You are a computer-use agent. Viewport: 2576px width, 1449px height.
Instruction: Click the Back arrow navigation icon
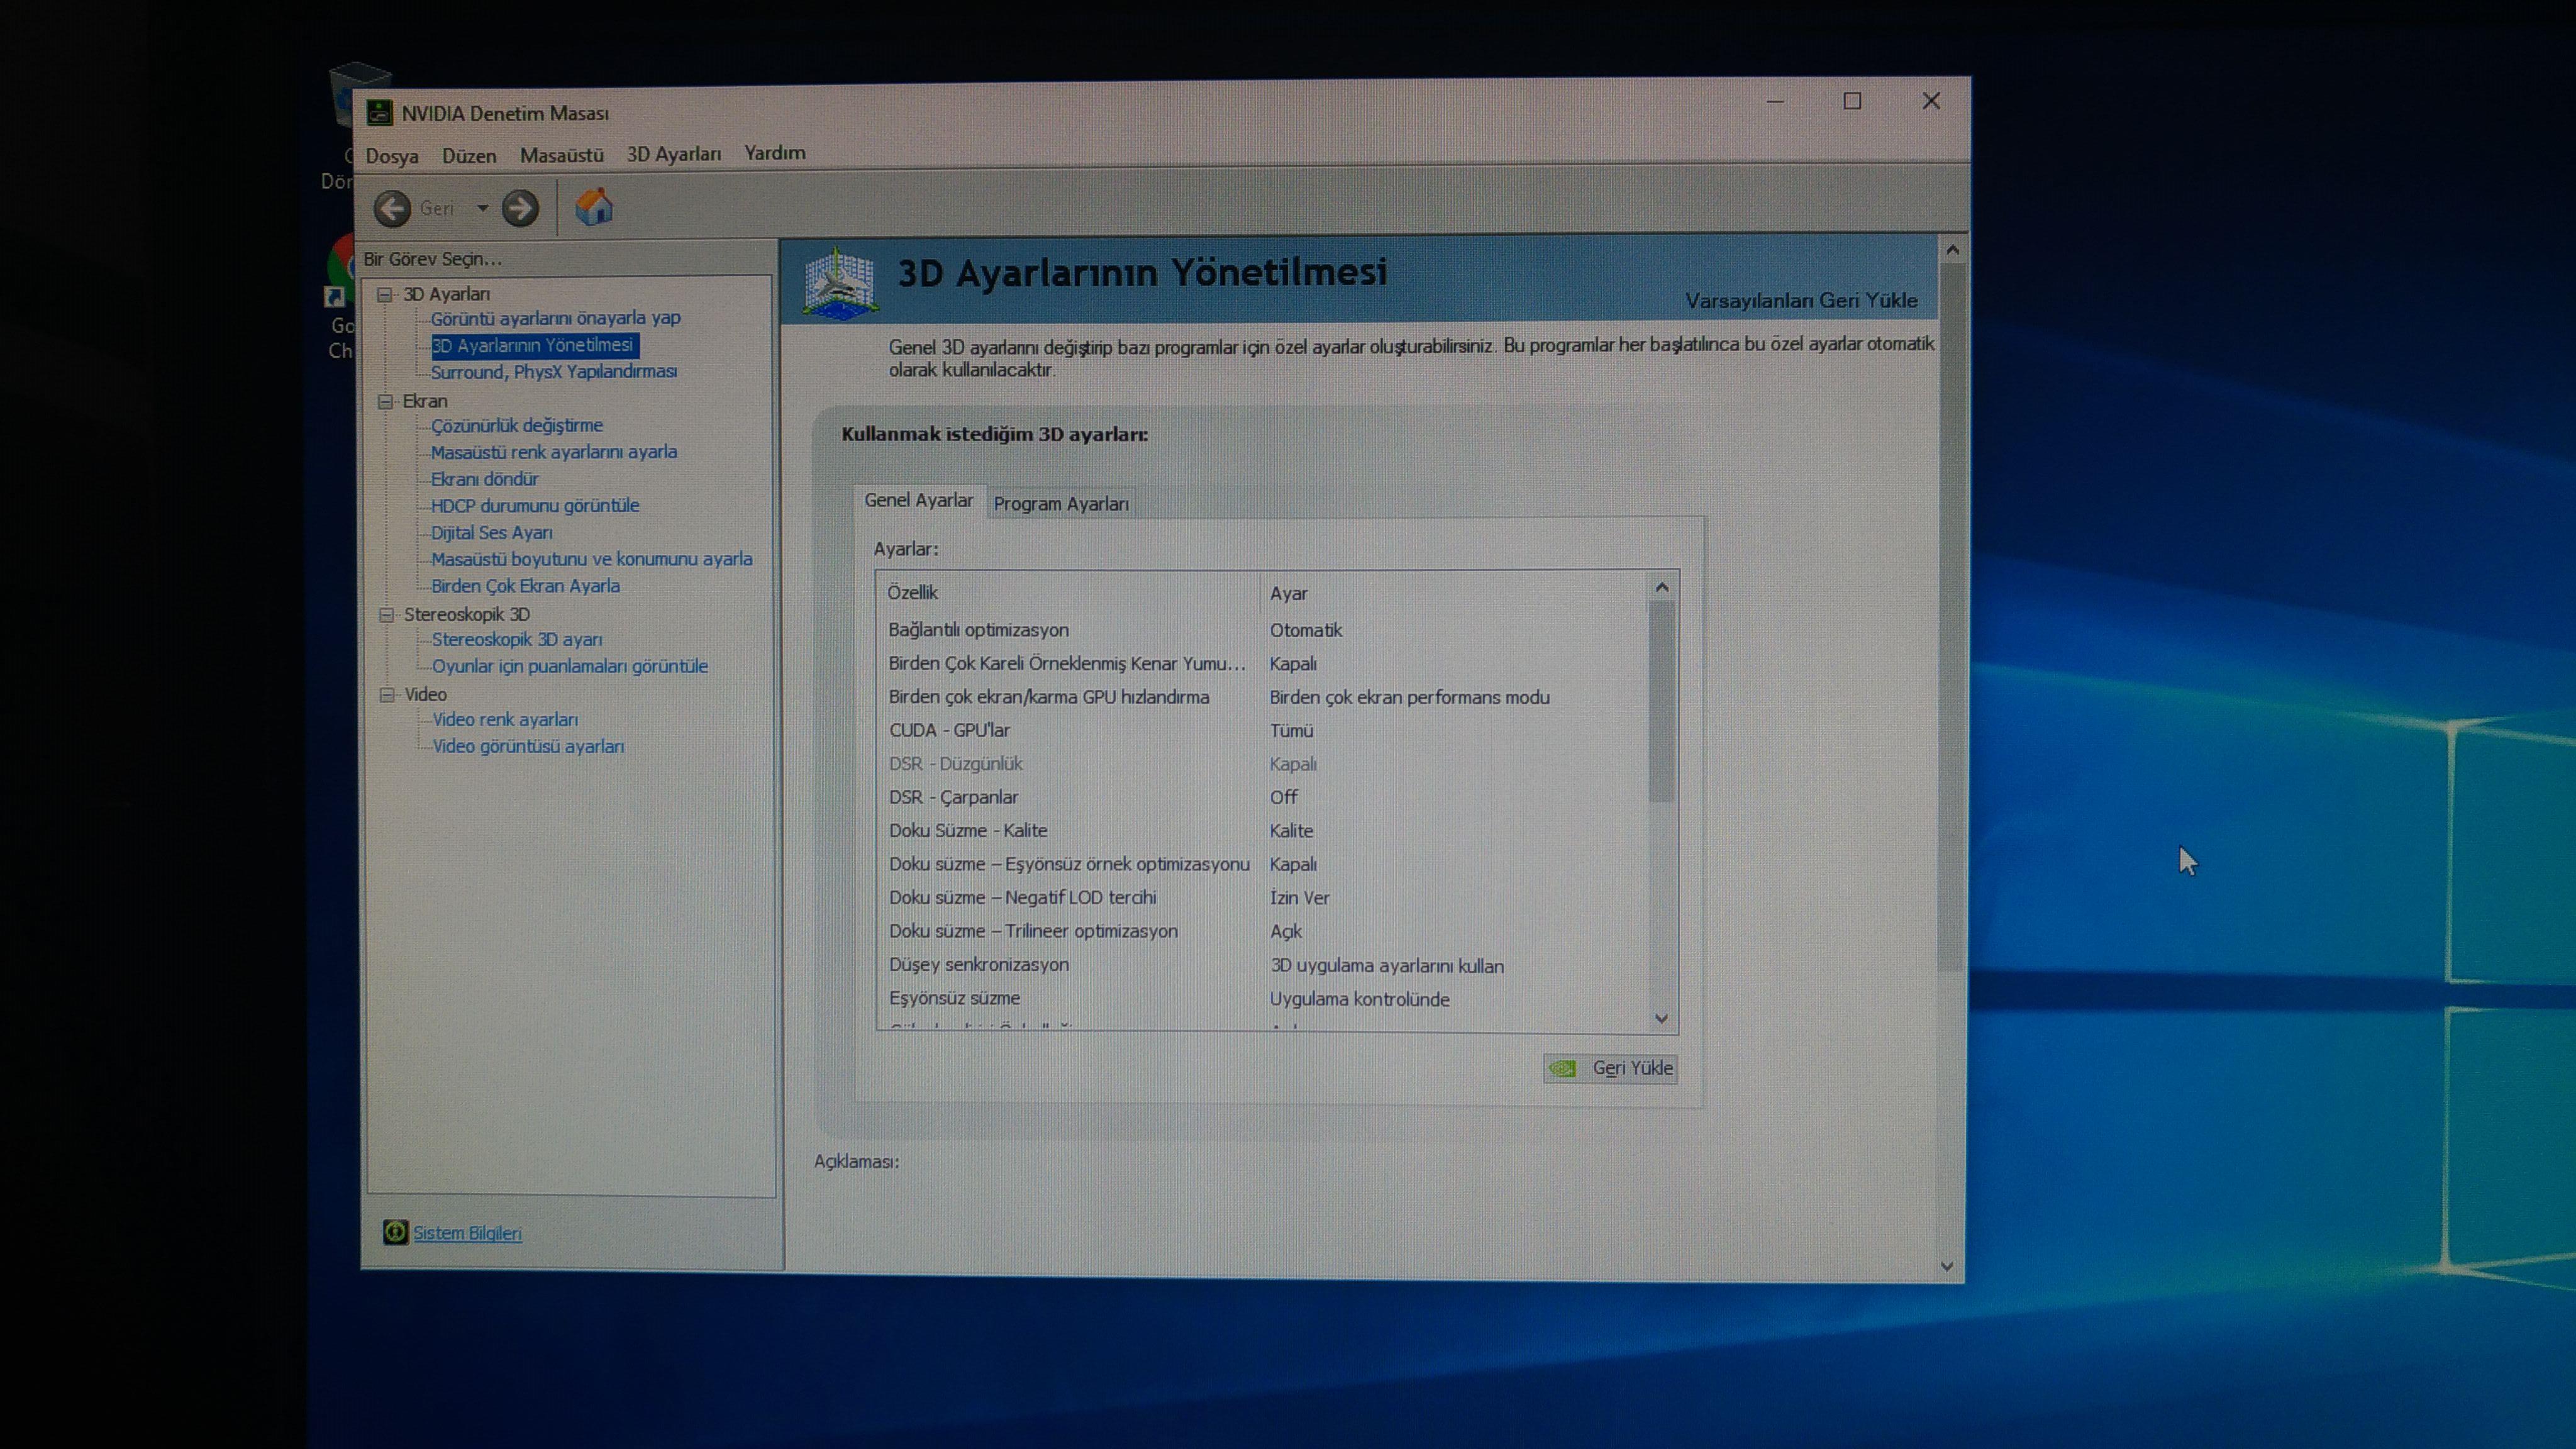(392, 208)
